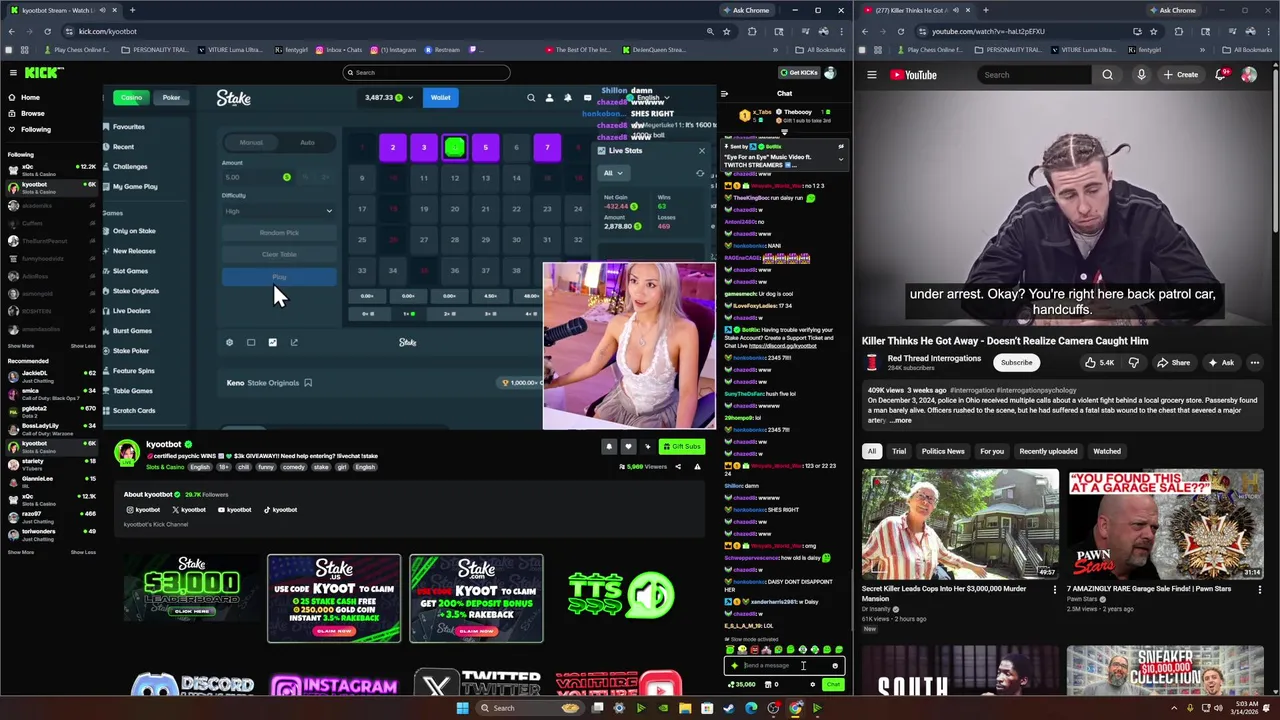The image size is (1280, 720).
Task: Toggle Stake theatre mode icon
Action: [251, 342]
